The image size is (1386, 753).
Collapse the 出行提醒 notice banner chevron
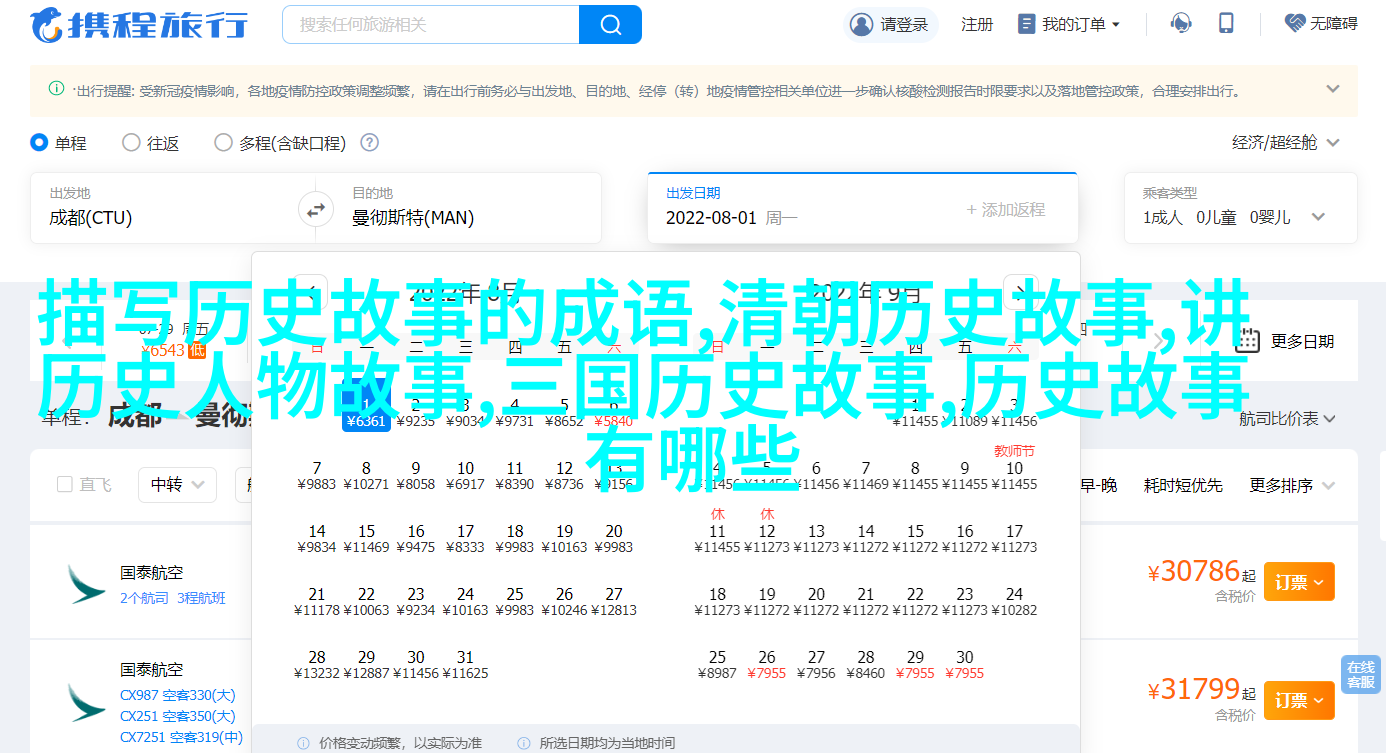tap(1332, 89)
